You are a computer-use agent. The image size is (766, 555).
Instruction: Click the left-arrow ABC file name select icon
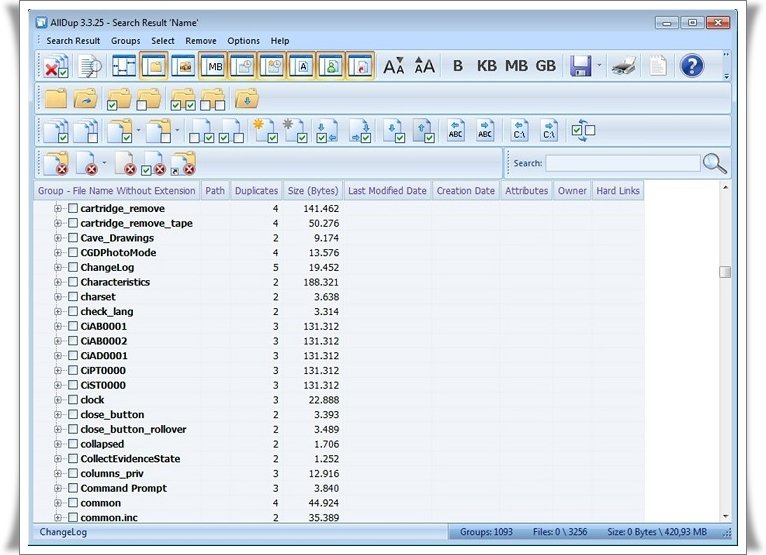(455, 131)
